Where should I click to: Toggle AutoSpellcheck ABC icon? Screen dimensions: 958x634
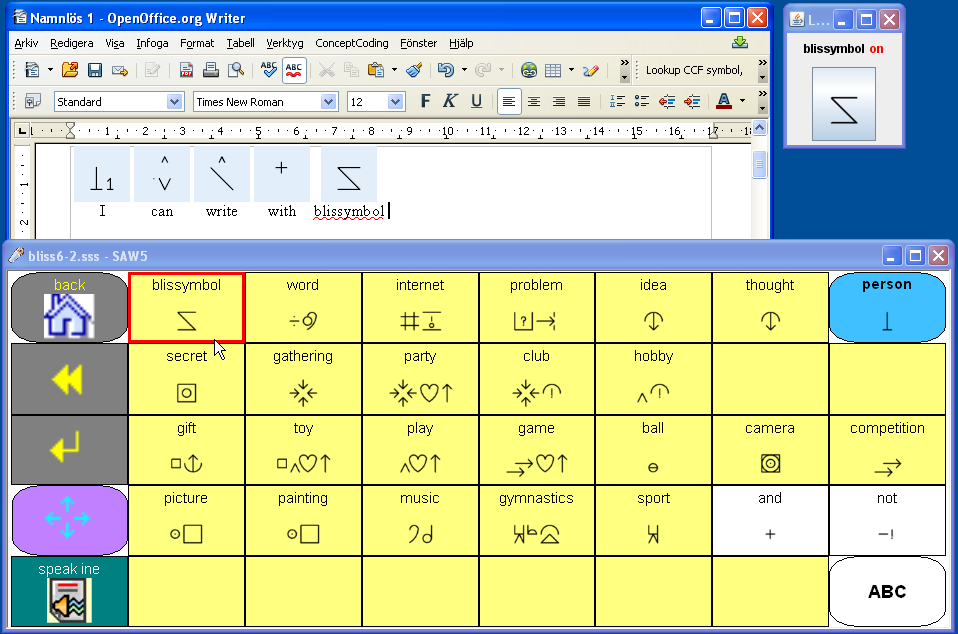pyautogui.click(x=294, y=70)
